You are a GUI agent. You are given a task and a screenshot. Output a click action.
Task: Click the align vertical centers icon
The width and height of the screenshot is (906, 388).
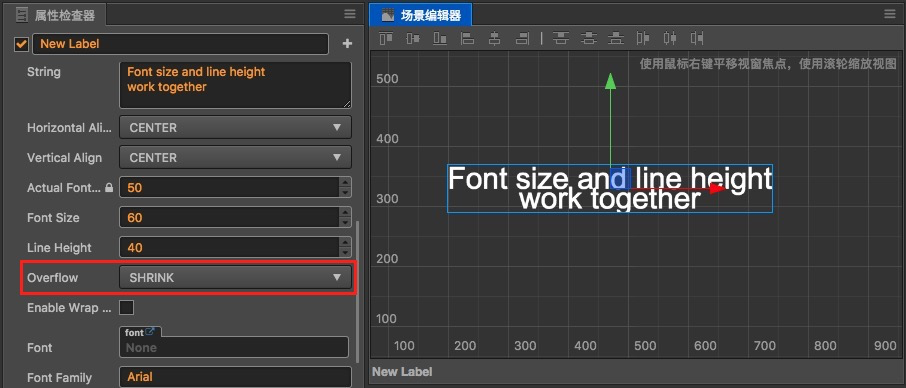(413, 39)
